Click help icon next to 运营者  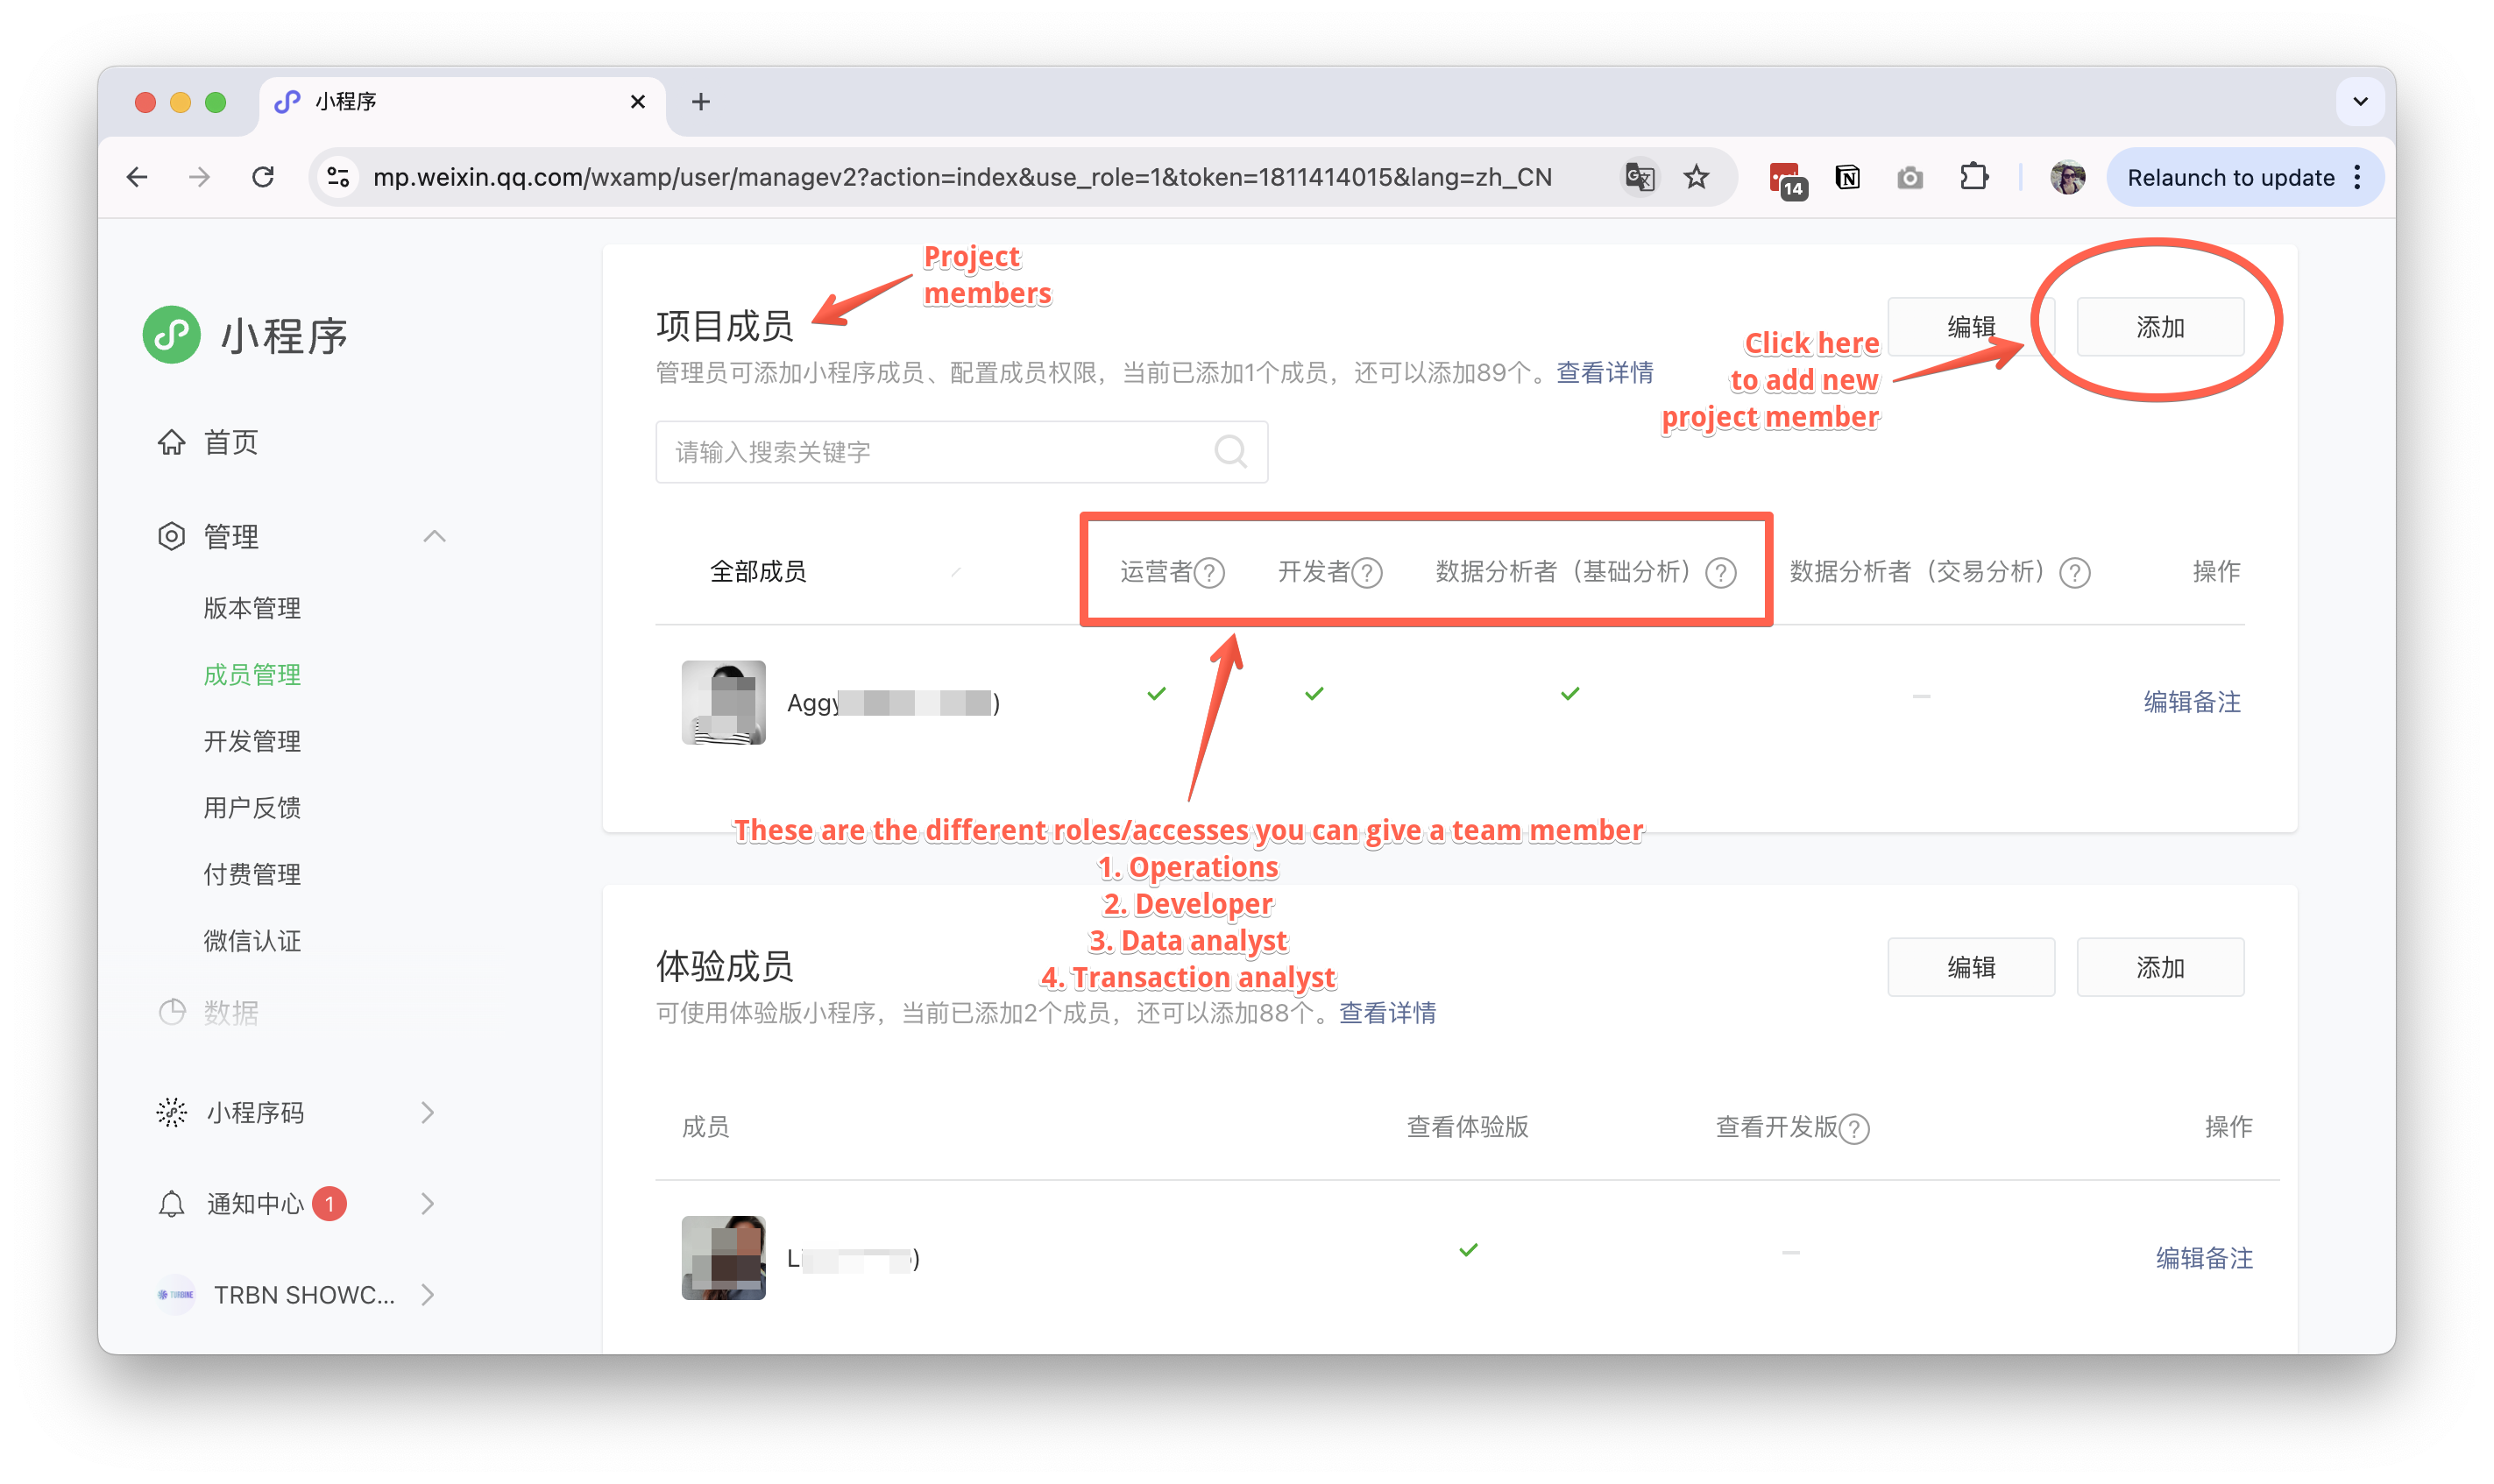1210,573
